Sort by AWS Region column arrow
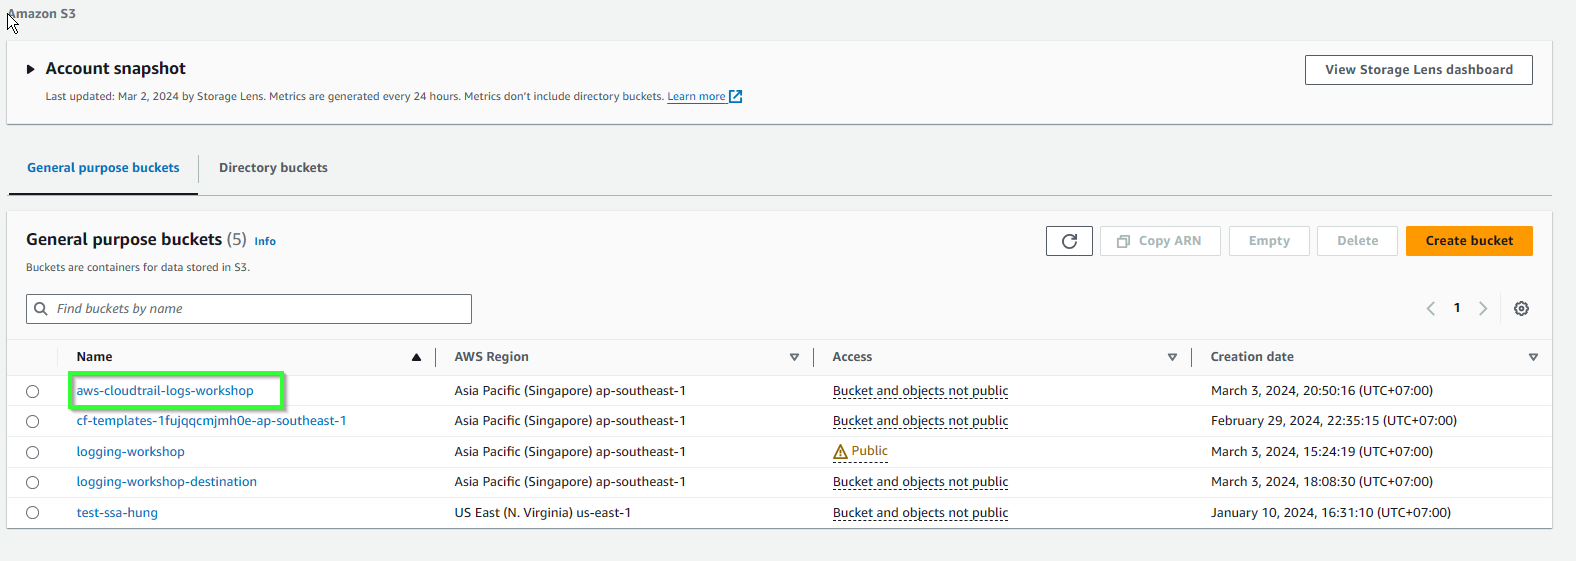 (794, 357)
